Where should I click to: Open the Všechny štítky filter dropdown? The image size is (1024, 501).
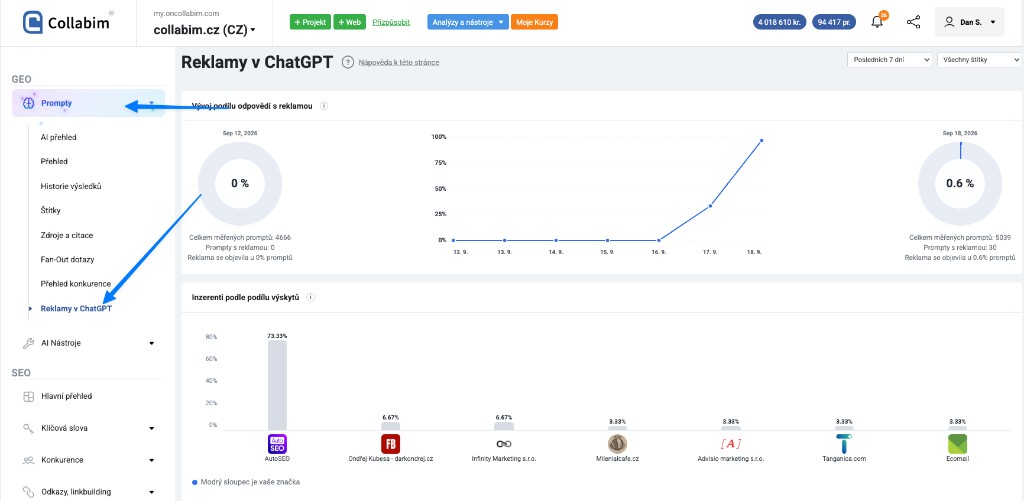pyautogui.click(x=980, y=60)
